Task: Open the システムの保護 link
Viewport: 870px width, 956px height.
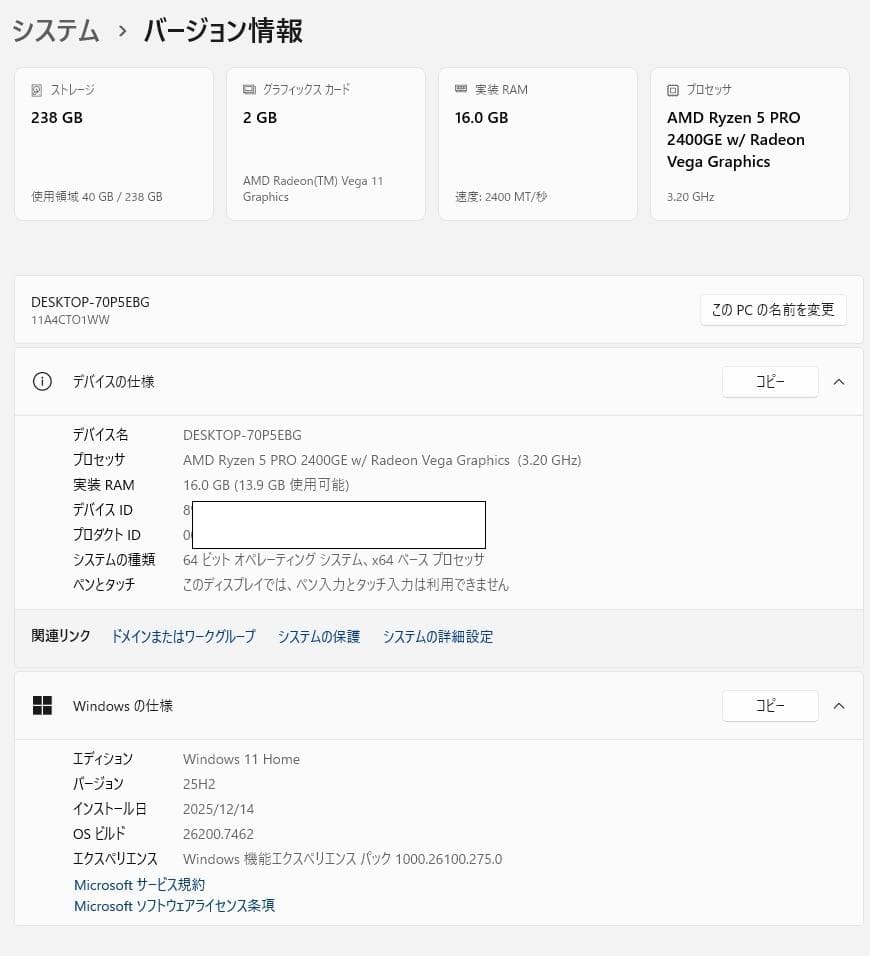Action: click(x=318, y=636)
